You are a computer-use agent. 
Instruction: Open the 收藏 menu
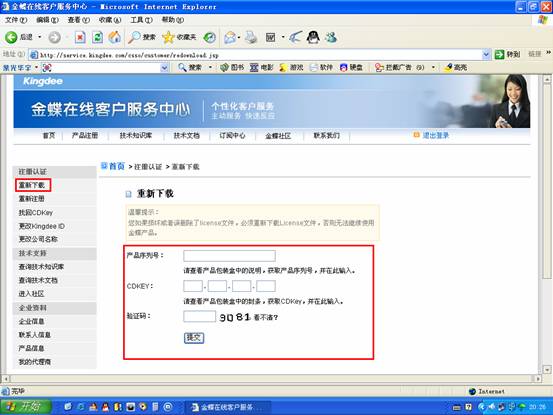pos(110,20)
